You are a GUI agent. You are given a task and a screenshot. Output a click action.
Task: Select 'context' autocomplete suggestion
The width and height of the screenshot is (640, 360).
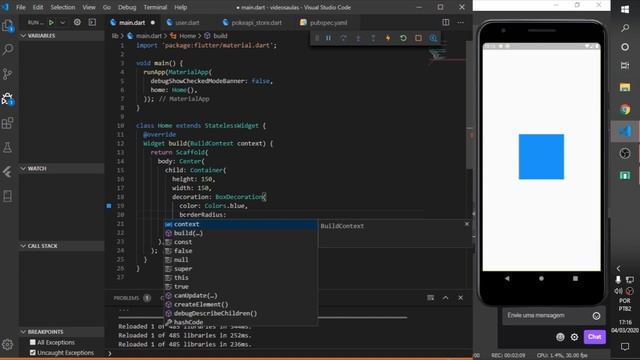click(x=240, y=224)
